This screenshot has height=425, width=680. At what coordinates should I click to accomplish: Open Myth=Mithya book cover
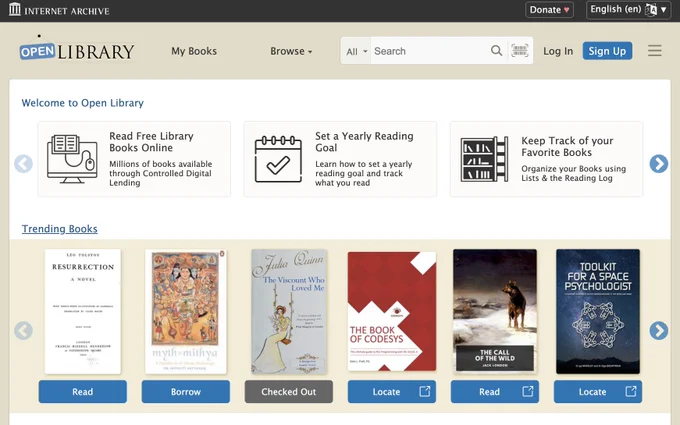(x=186, y=311)
